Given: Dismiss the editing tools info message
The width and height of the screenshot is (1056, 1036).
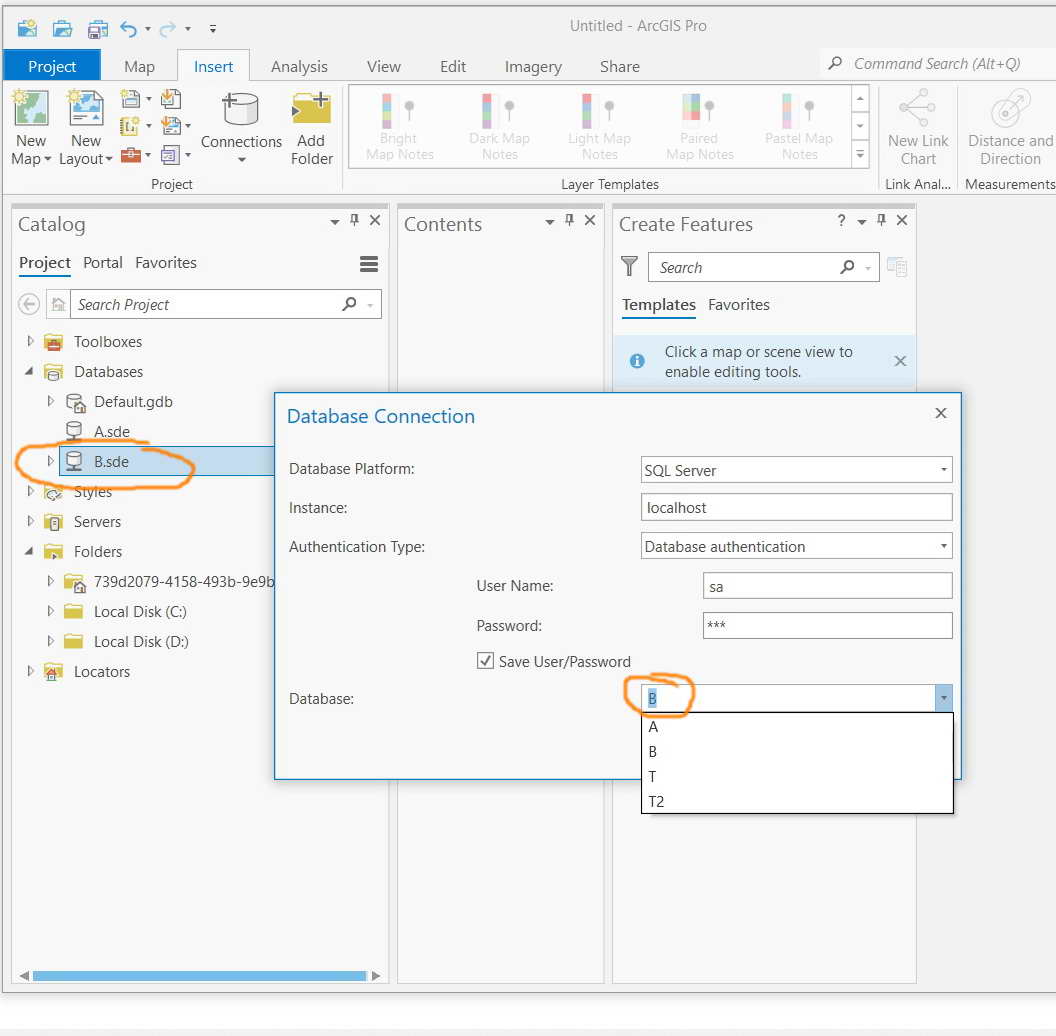Looking at the screenshot, I should (899, 361).
